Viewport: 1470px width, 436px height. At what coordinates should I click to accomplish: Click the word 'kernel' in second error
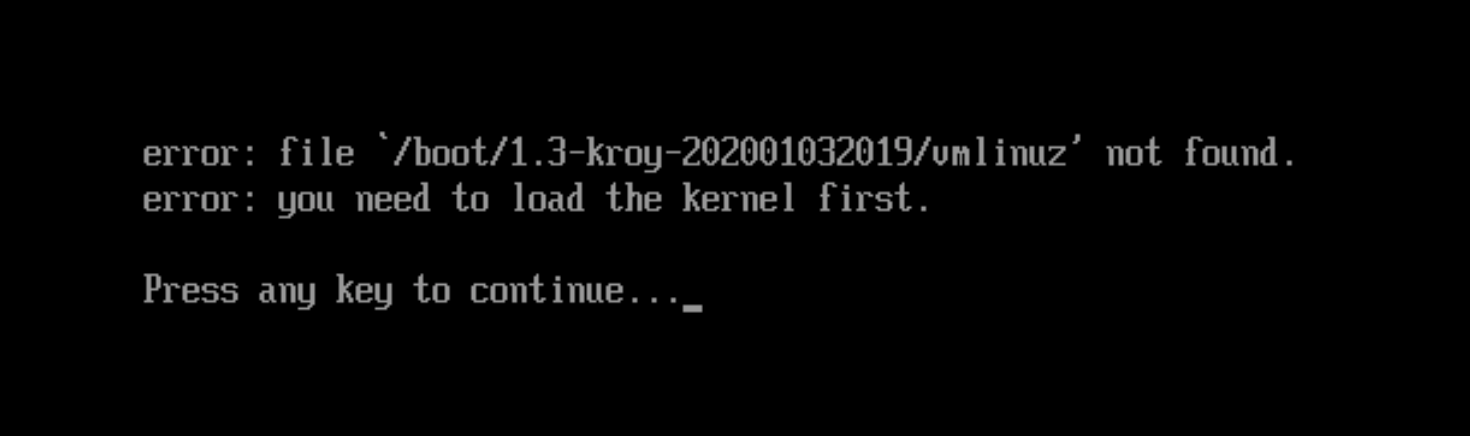click(x=739, y=198)
